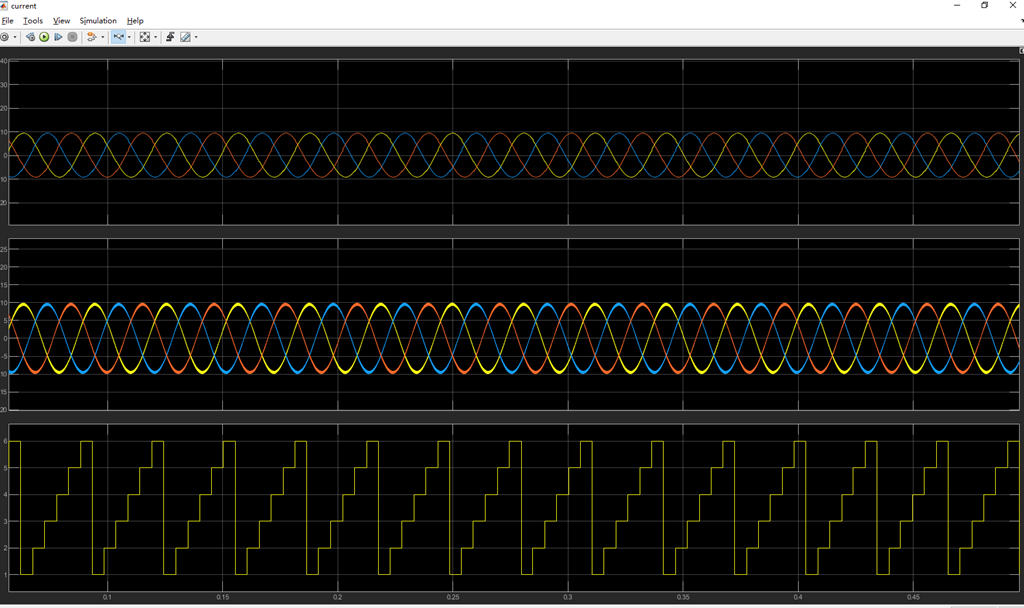Click the MATLAB logo in title bar
Viewport: 1024px width, 608px height.
tap(3, 6)
